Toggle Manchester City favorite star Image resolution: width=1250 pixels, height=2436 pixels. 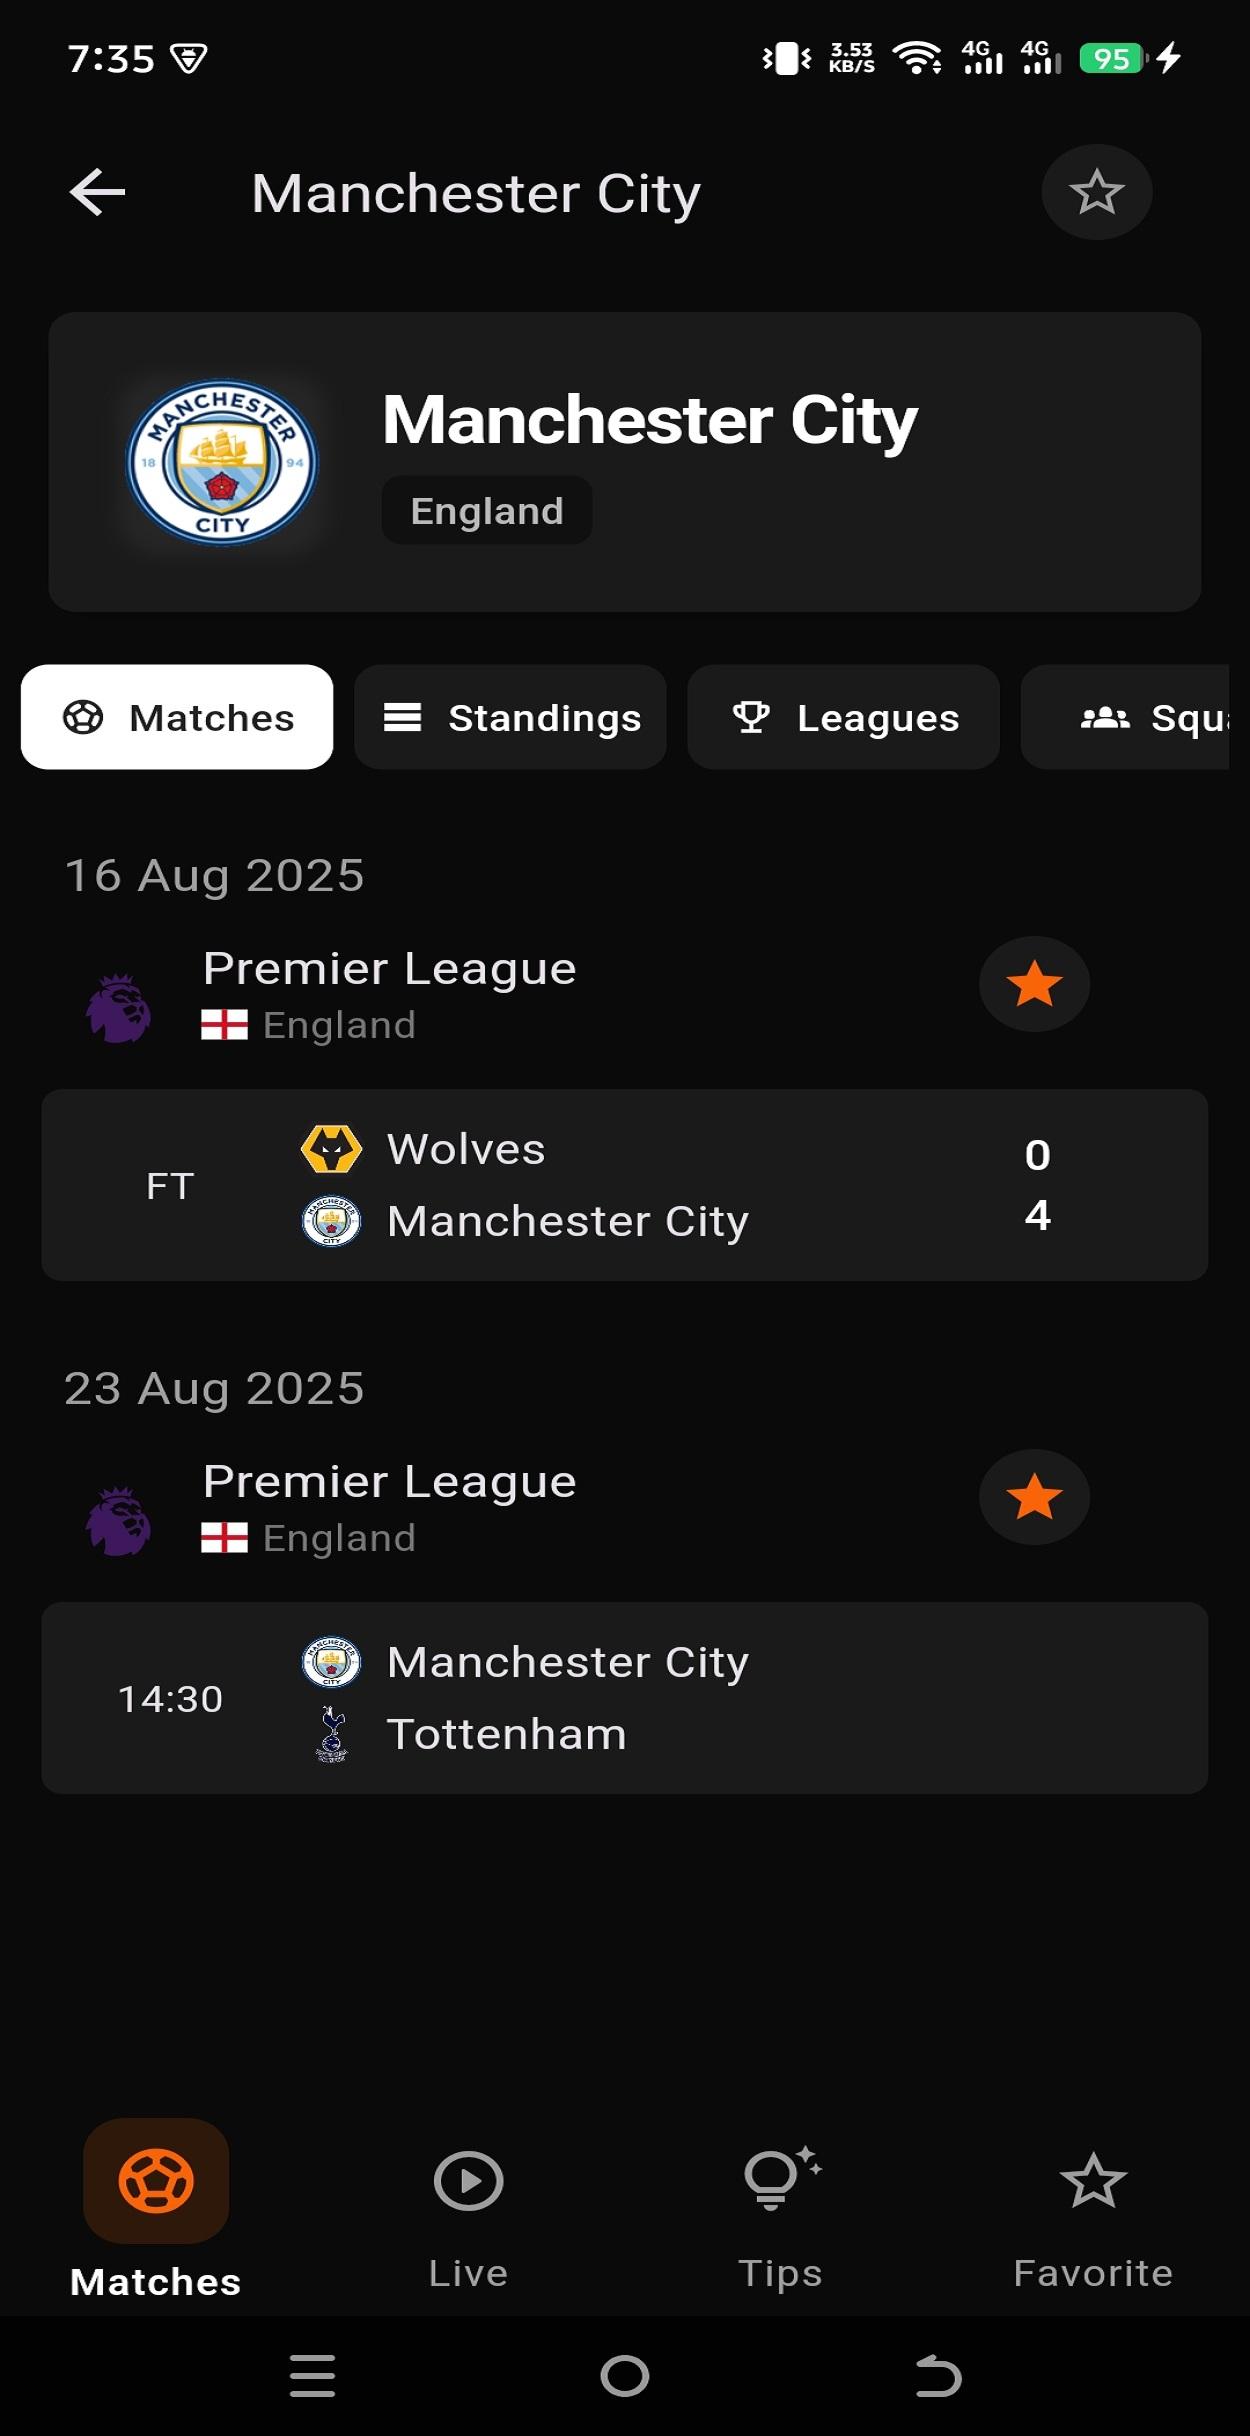[1096, 192]
